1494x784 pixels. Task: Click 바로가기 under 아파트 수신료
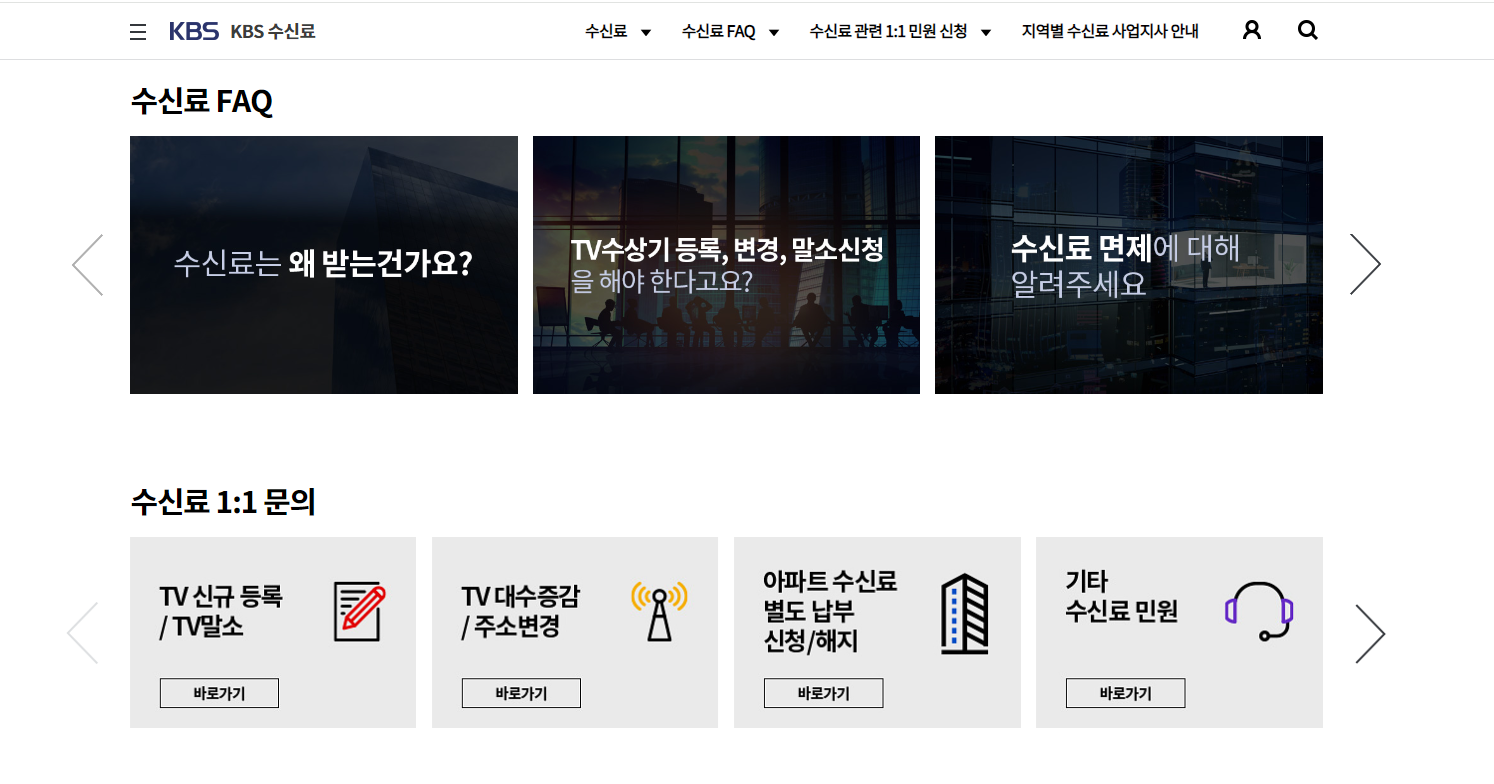[x=823, y=693]
